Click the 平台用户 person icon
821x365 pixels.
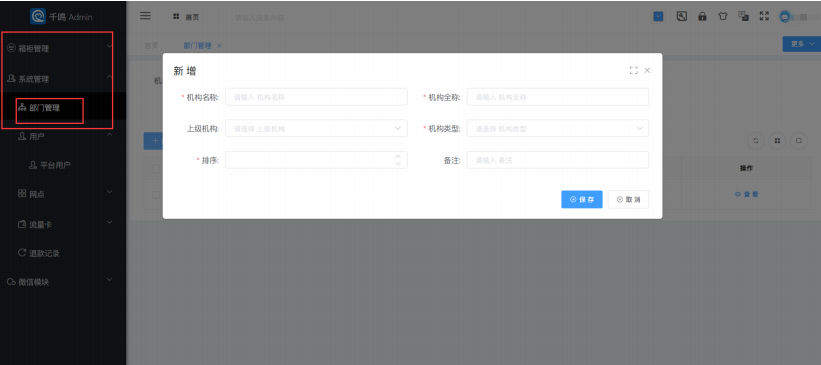point(33,165)
